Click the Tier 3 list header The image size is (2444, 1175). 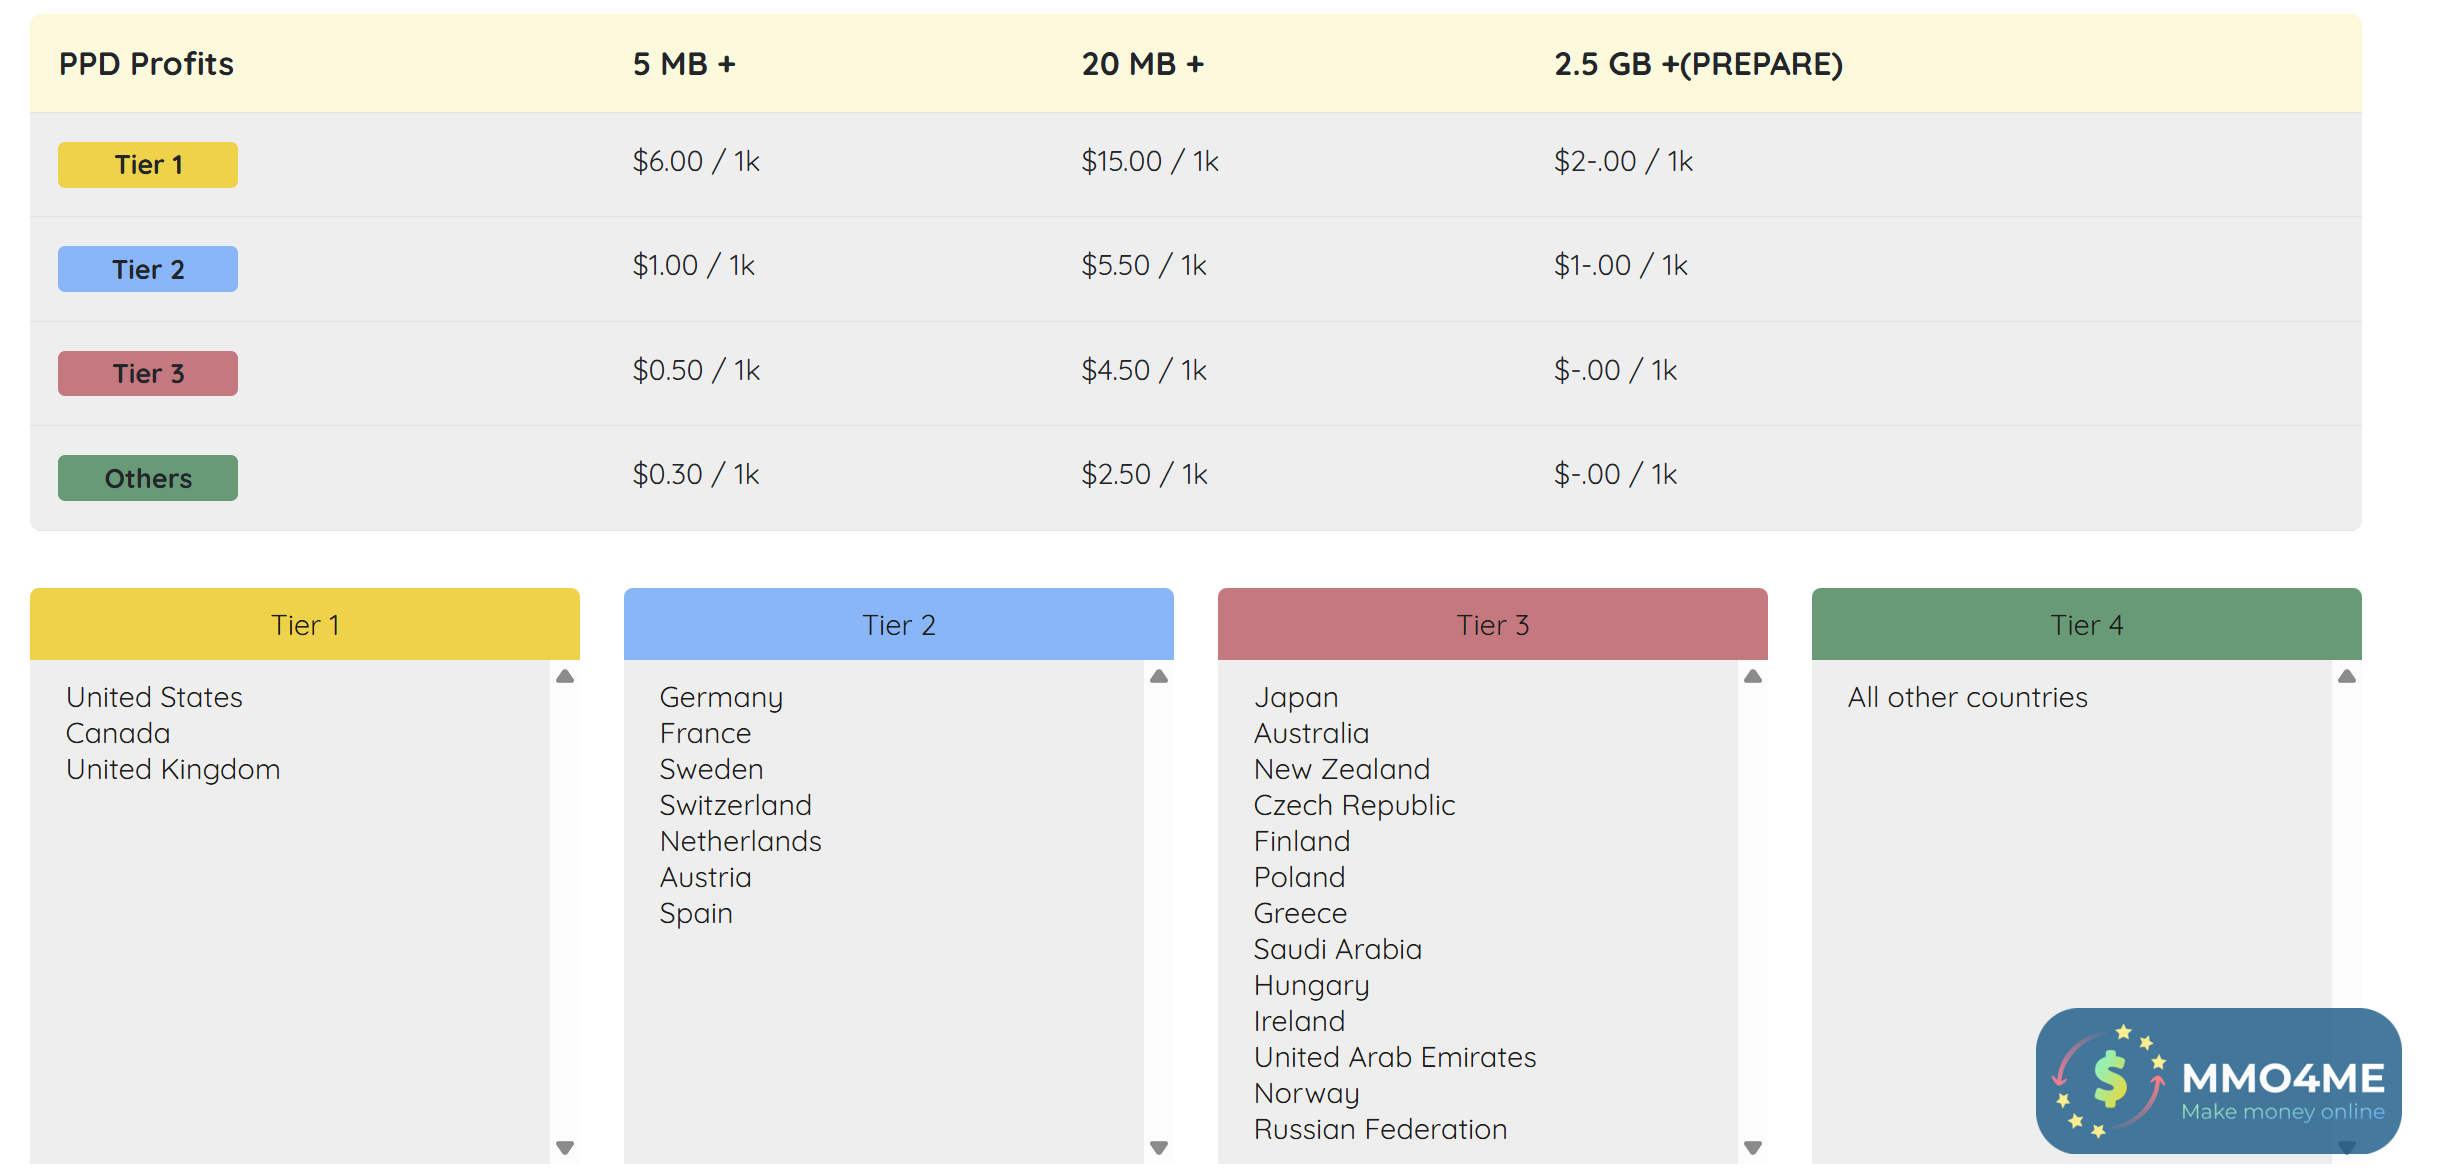[x=1493, y=625]
